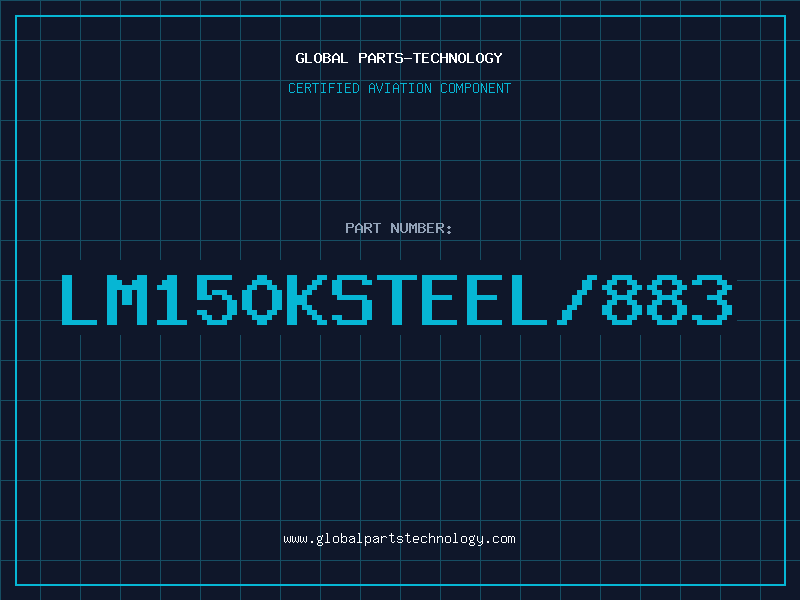Click the GLOBAL PARTS-TECHNOLOGY heading
This screenshot has width=800, height=600.
pos(399,58)
